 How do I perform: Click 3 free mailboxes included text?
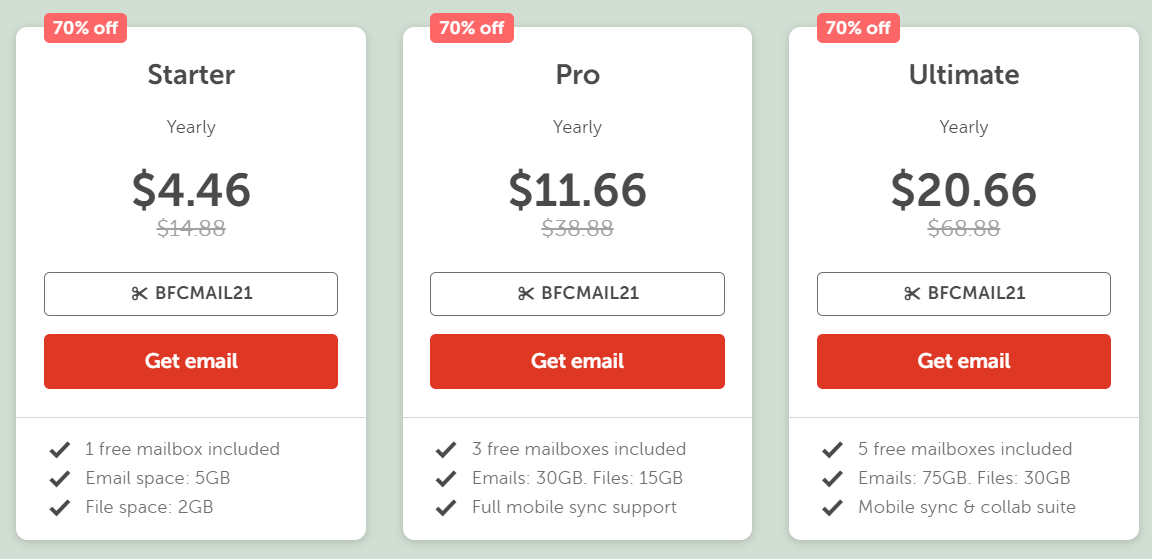(x=579, y=449)
